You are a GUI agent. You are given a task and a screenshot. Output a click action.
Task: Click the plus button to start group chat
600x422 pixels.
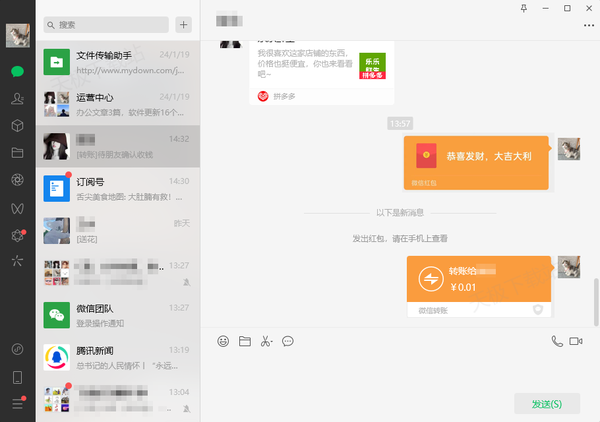click(x=184, y=25)
